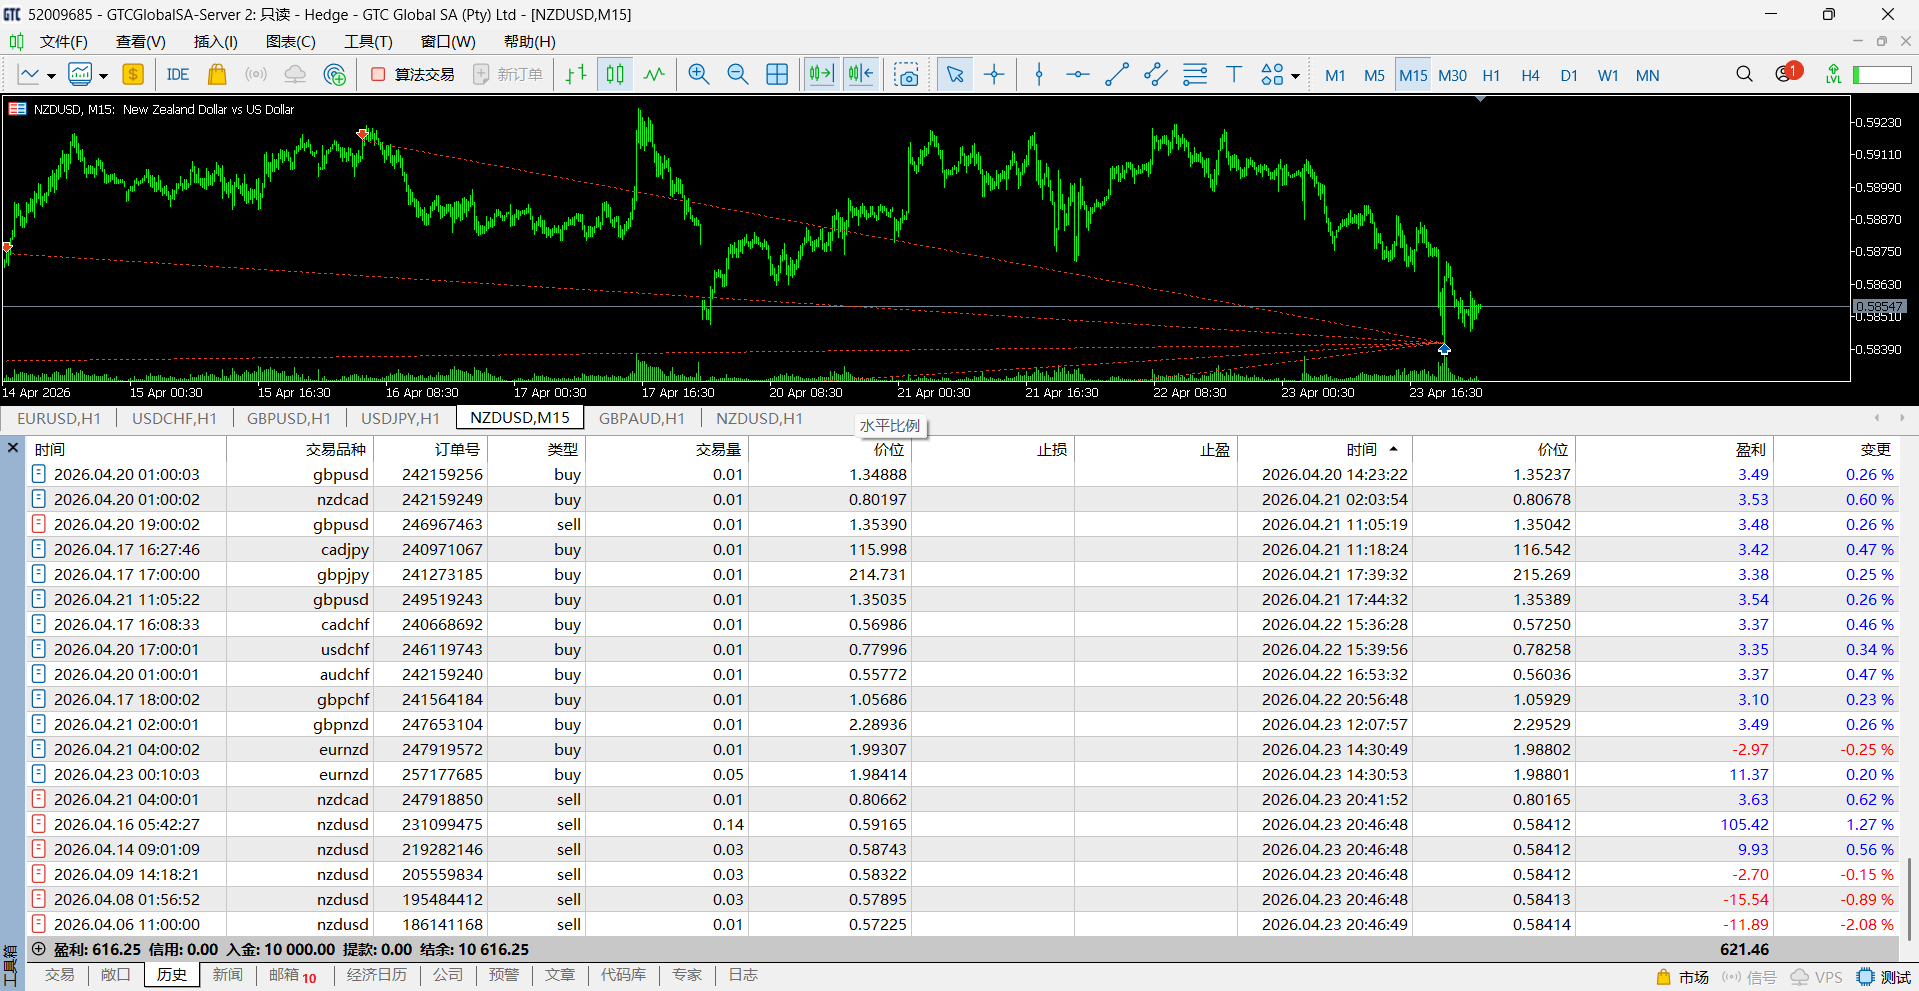Click the tile windows grid icon
Image resolution: width=1919 pixels, height=991 pixels.
point(776,75)
